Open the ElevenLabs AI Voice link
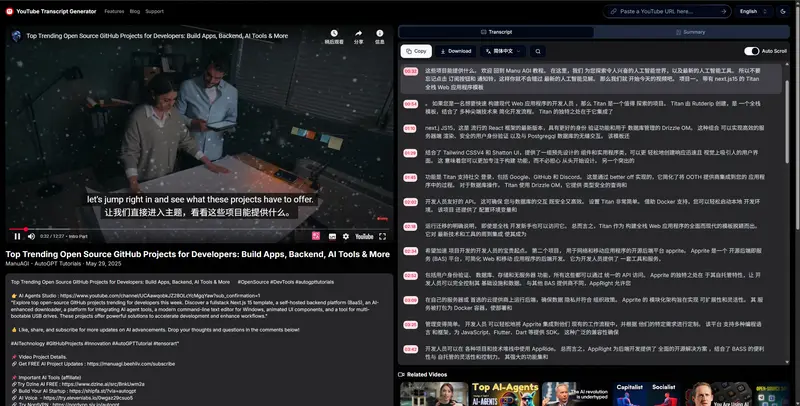This screenshot has width=800, height=406. tap(88, 397)
